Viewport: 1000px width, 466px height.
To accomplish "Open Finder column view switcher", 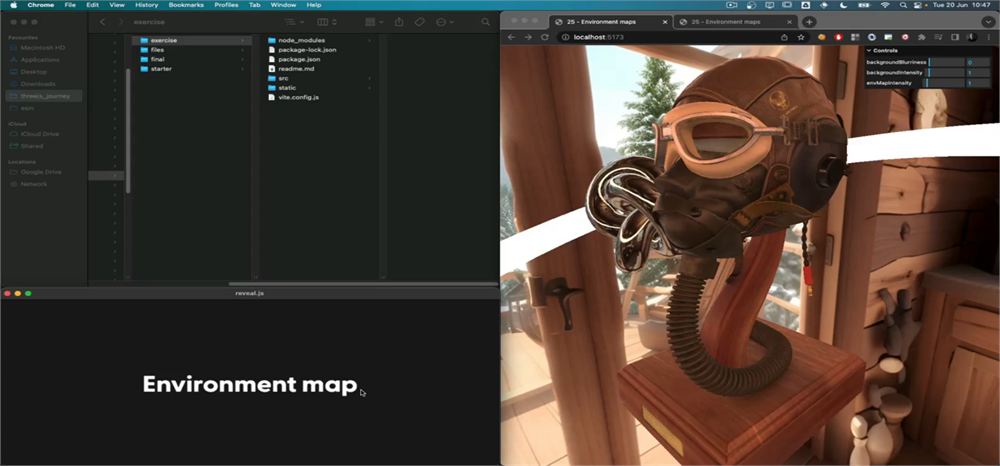I will 327,22.
